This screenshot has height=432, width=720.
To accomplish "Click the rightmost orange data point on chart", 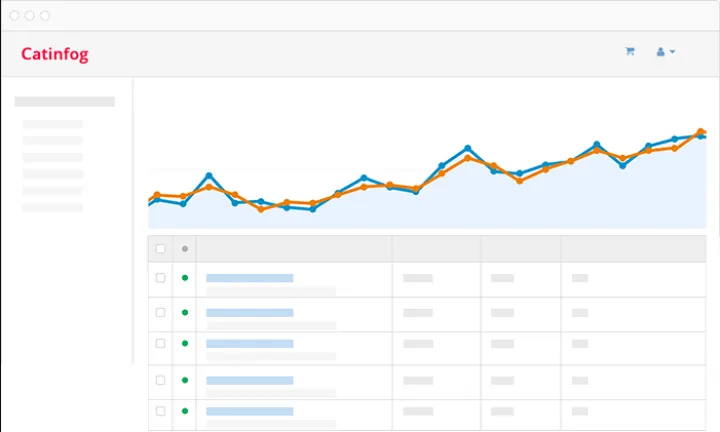I will point(701,131).
